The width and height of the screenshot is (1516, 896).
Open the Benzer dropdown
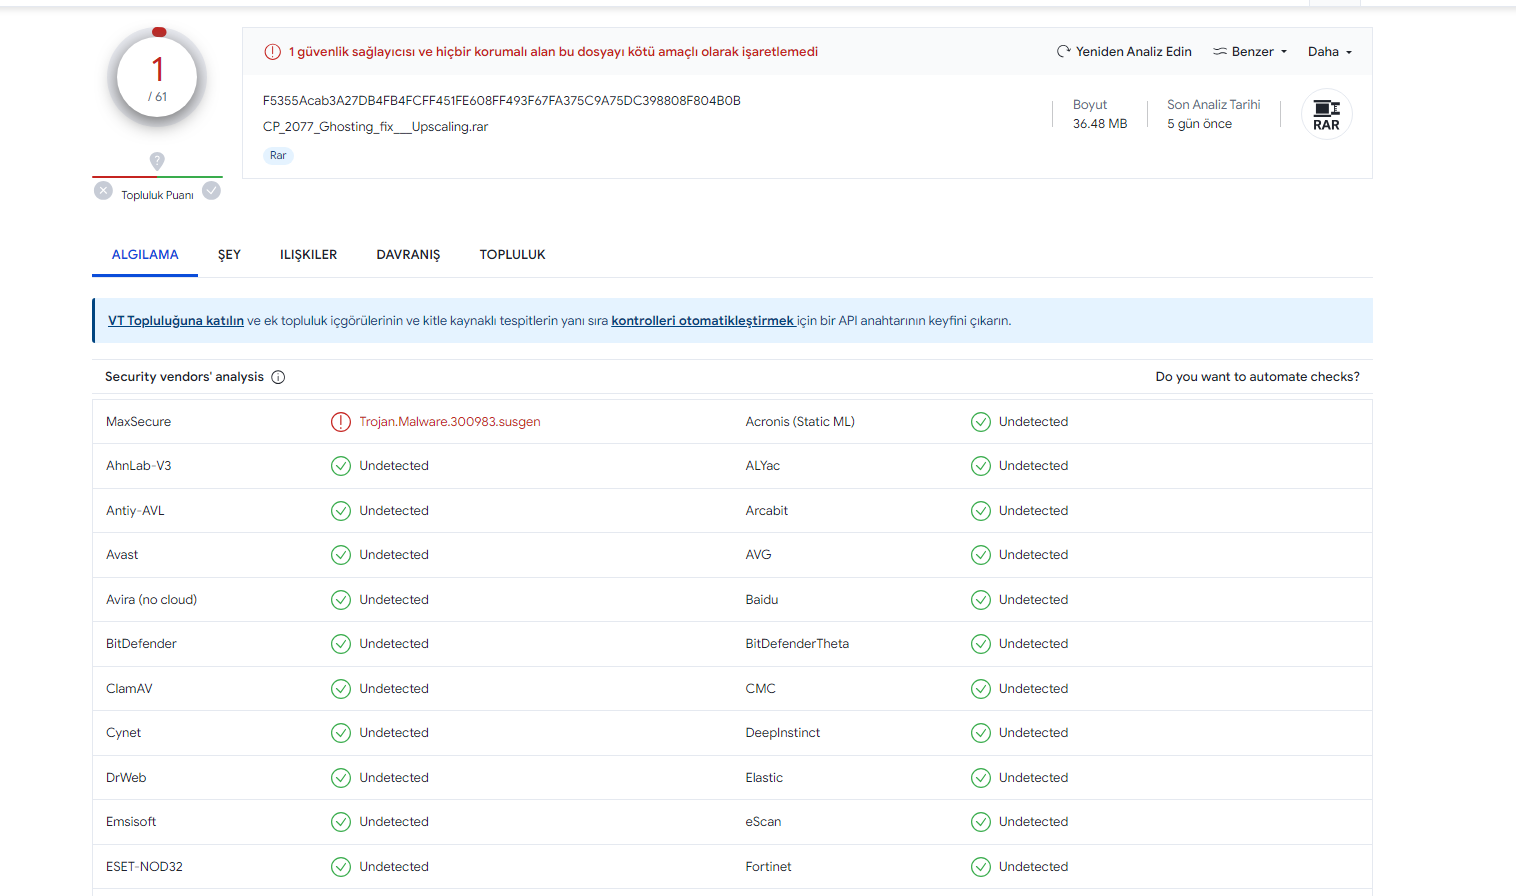coord(1250,52)
